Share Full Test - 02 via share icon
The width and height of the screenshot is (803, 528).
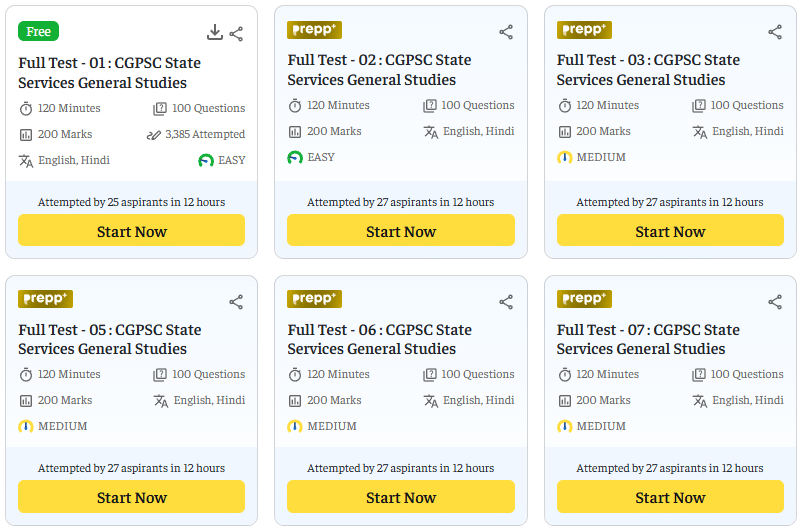(506, 32)
